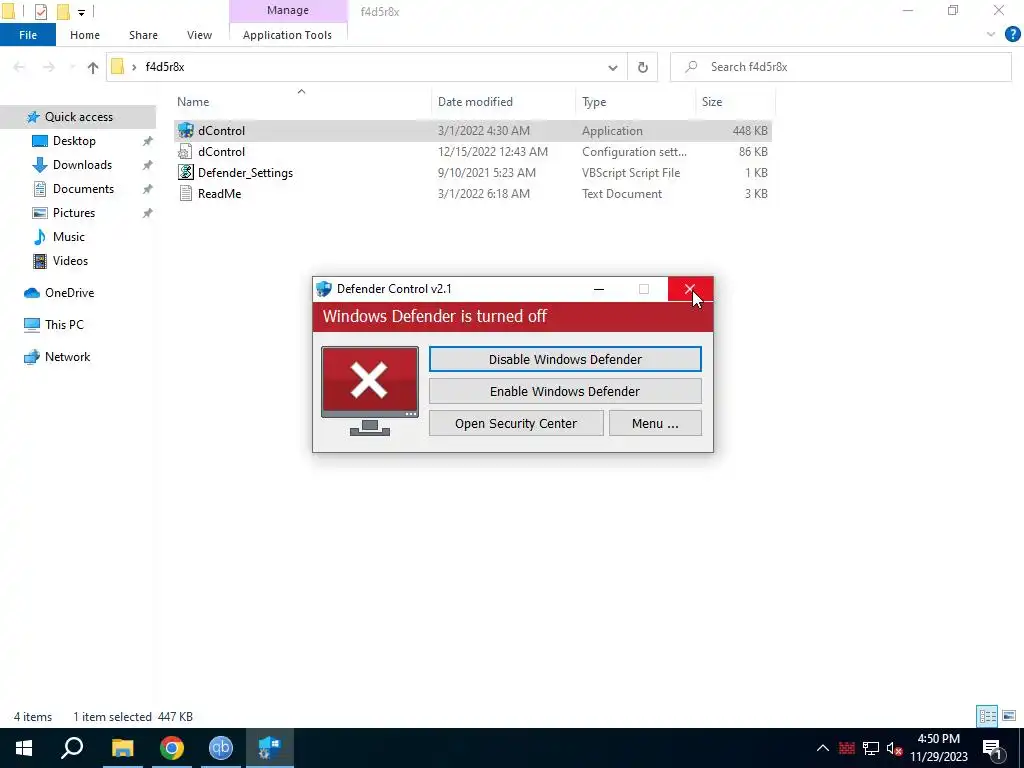
Task: Open the File ribbon tab
Action: pos(28,35)
